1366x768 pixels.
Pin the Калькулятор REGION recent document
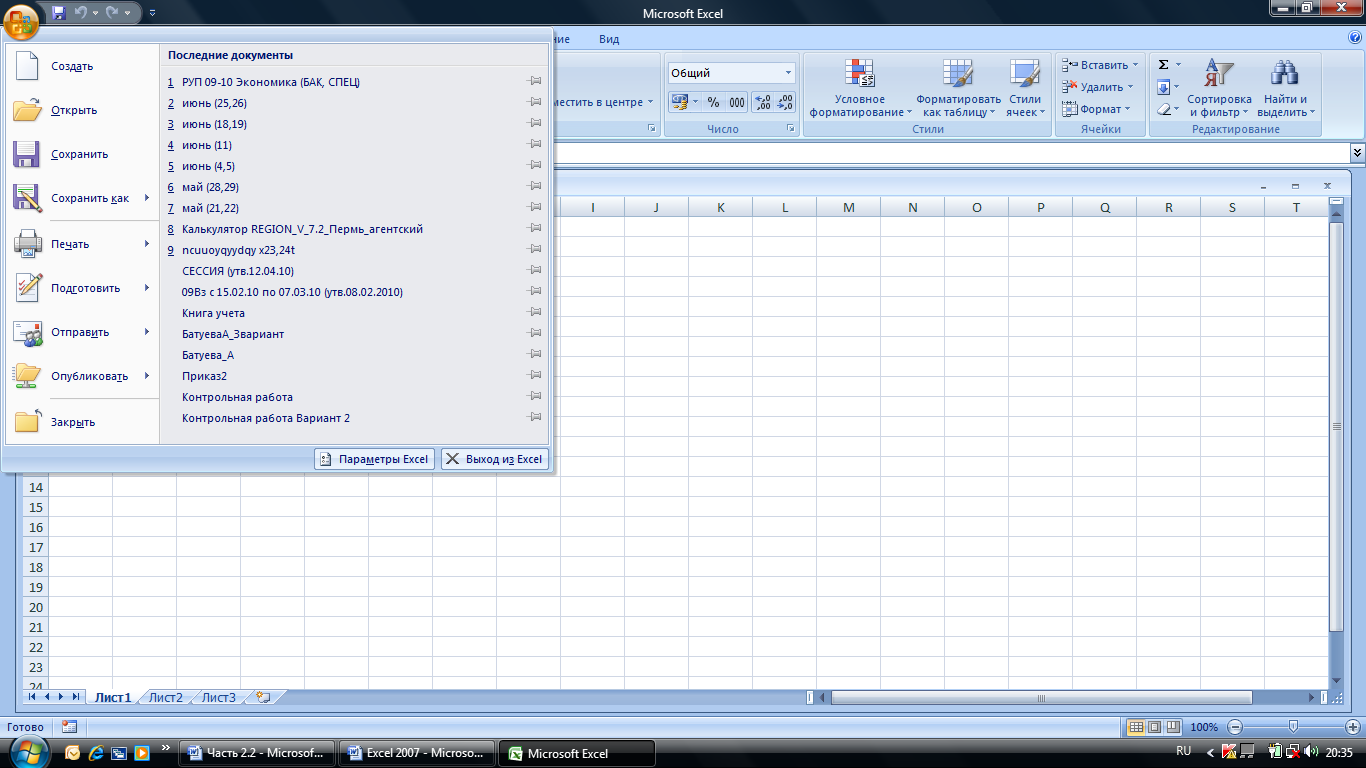(x=535, y=229)
